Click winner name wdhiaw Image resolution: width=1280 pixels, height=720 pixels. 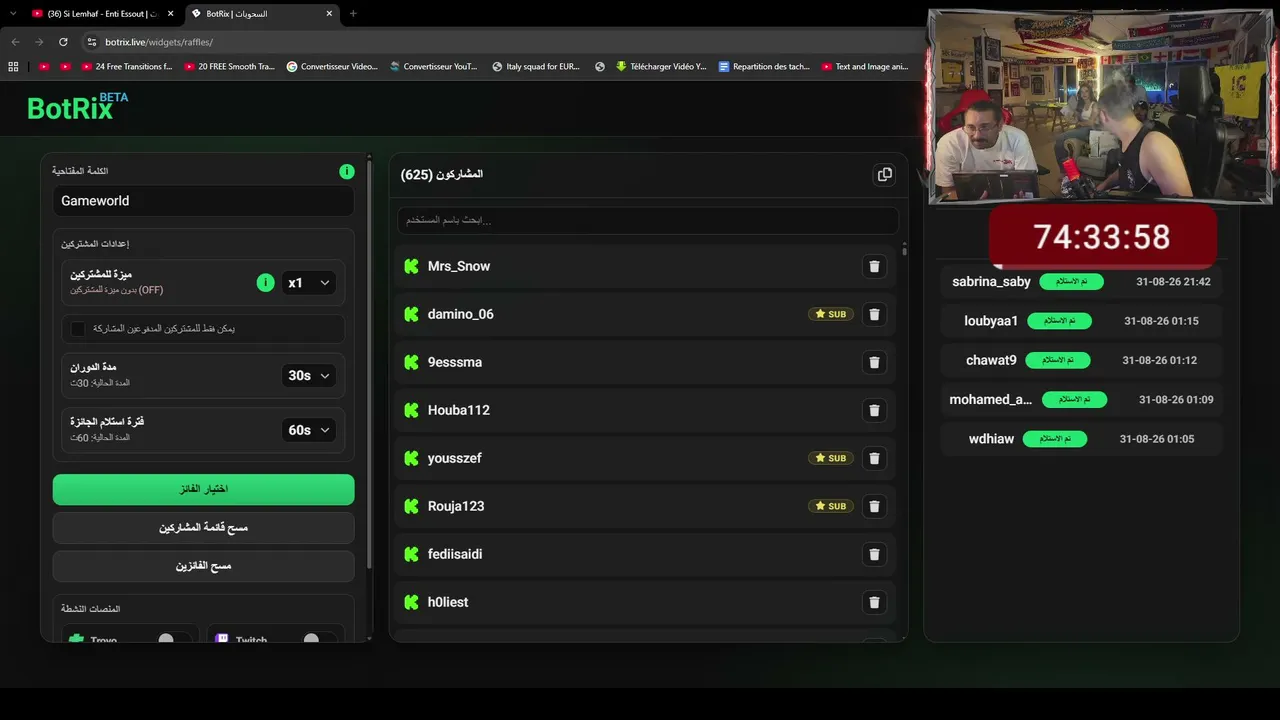[x=991, y=439]
